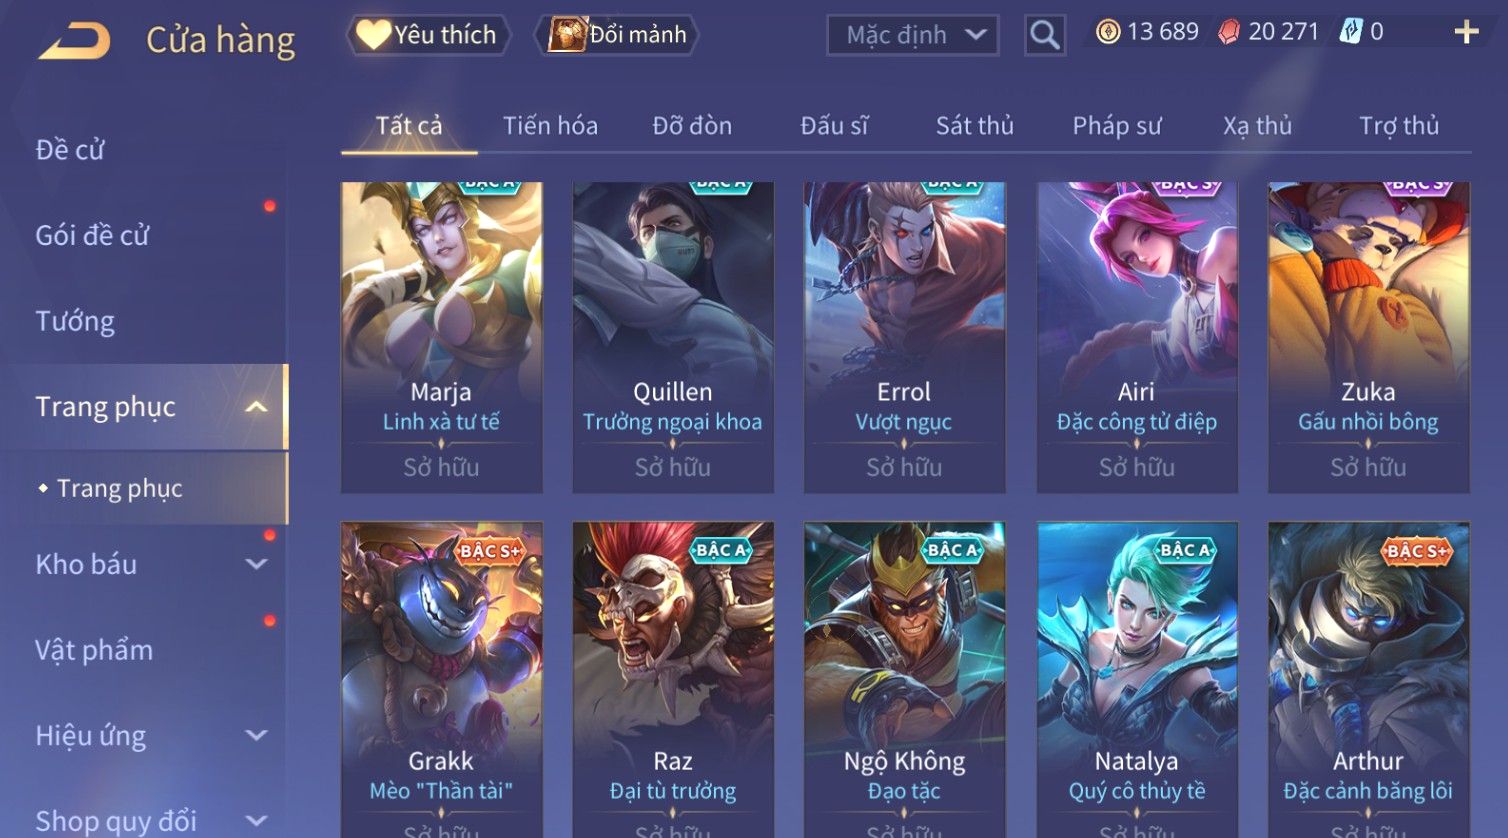This screenshot has width=1508, height=838.
Task: Expand the Hiệu ứng sidebar section
Action: coord(256,736)
